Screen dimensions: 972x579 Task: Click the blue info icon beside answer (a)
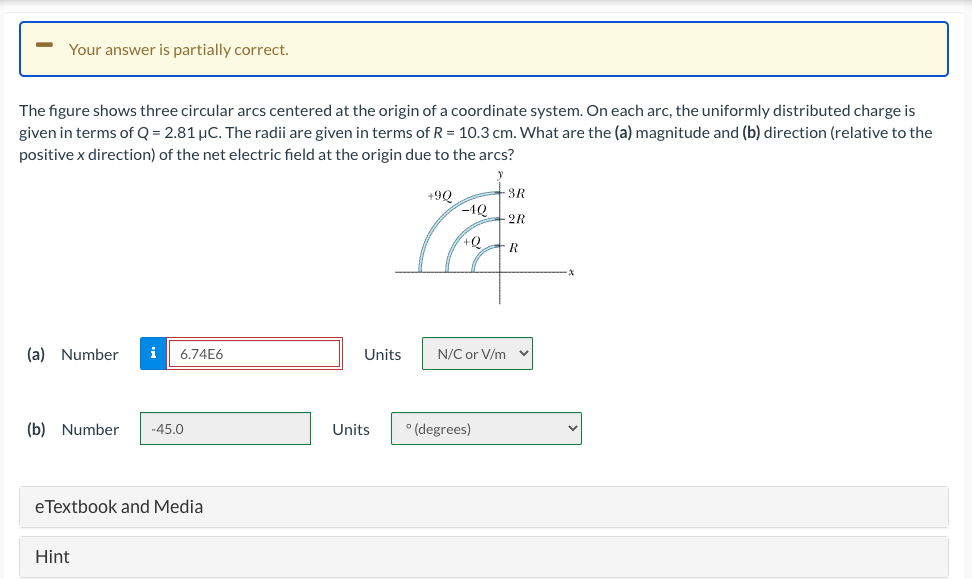(152, 353)
